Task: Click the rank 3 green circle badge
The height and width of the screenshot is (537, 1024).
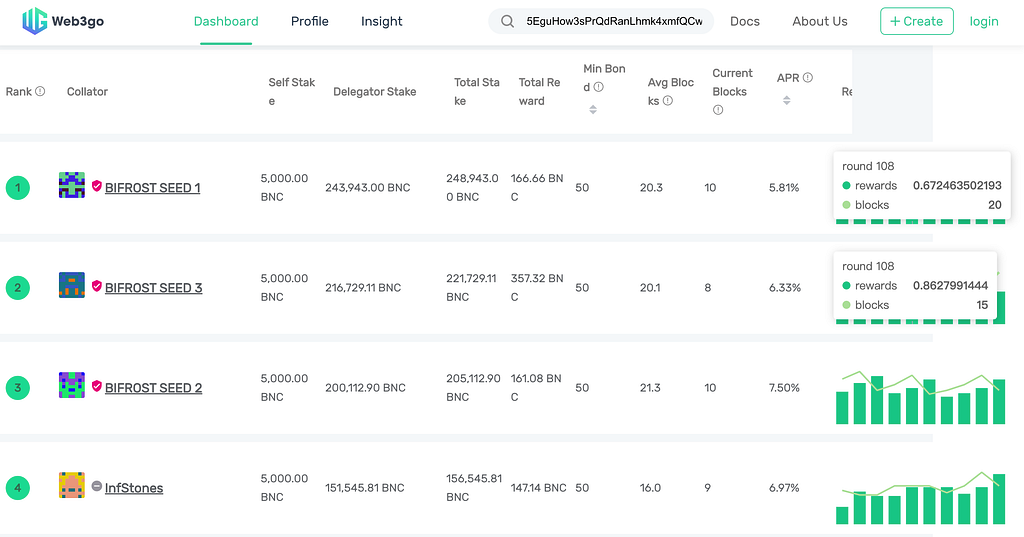Action: pos(18,388)
